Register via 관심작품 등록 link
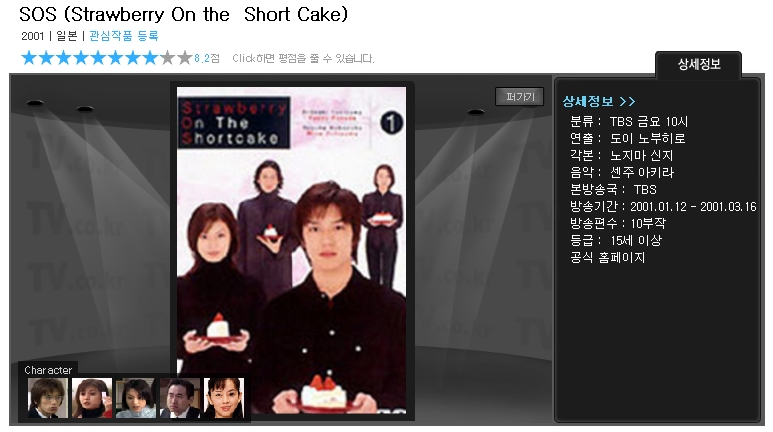This screenshot has height=432, width=773. (124, 36)
